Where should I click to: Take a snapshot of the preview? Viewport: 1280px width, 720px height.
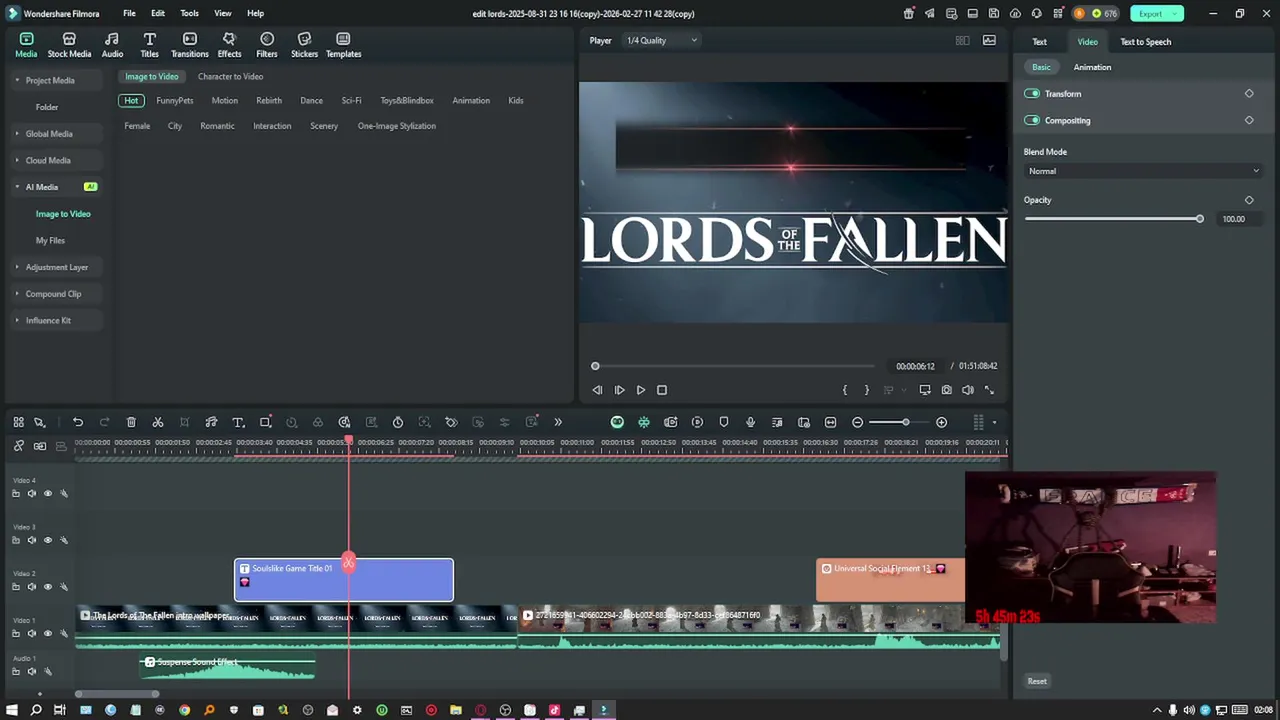pyautogui.click(x=946, y=390)
